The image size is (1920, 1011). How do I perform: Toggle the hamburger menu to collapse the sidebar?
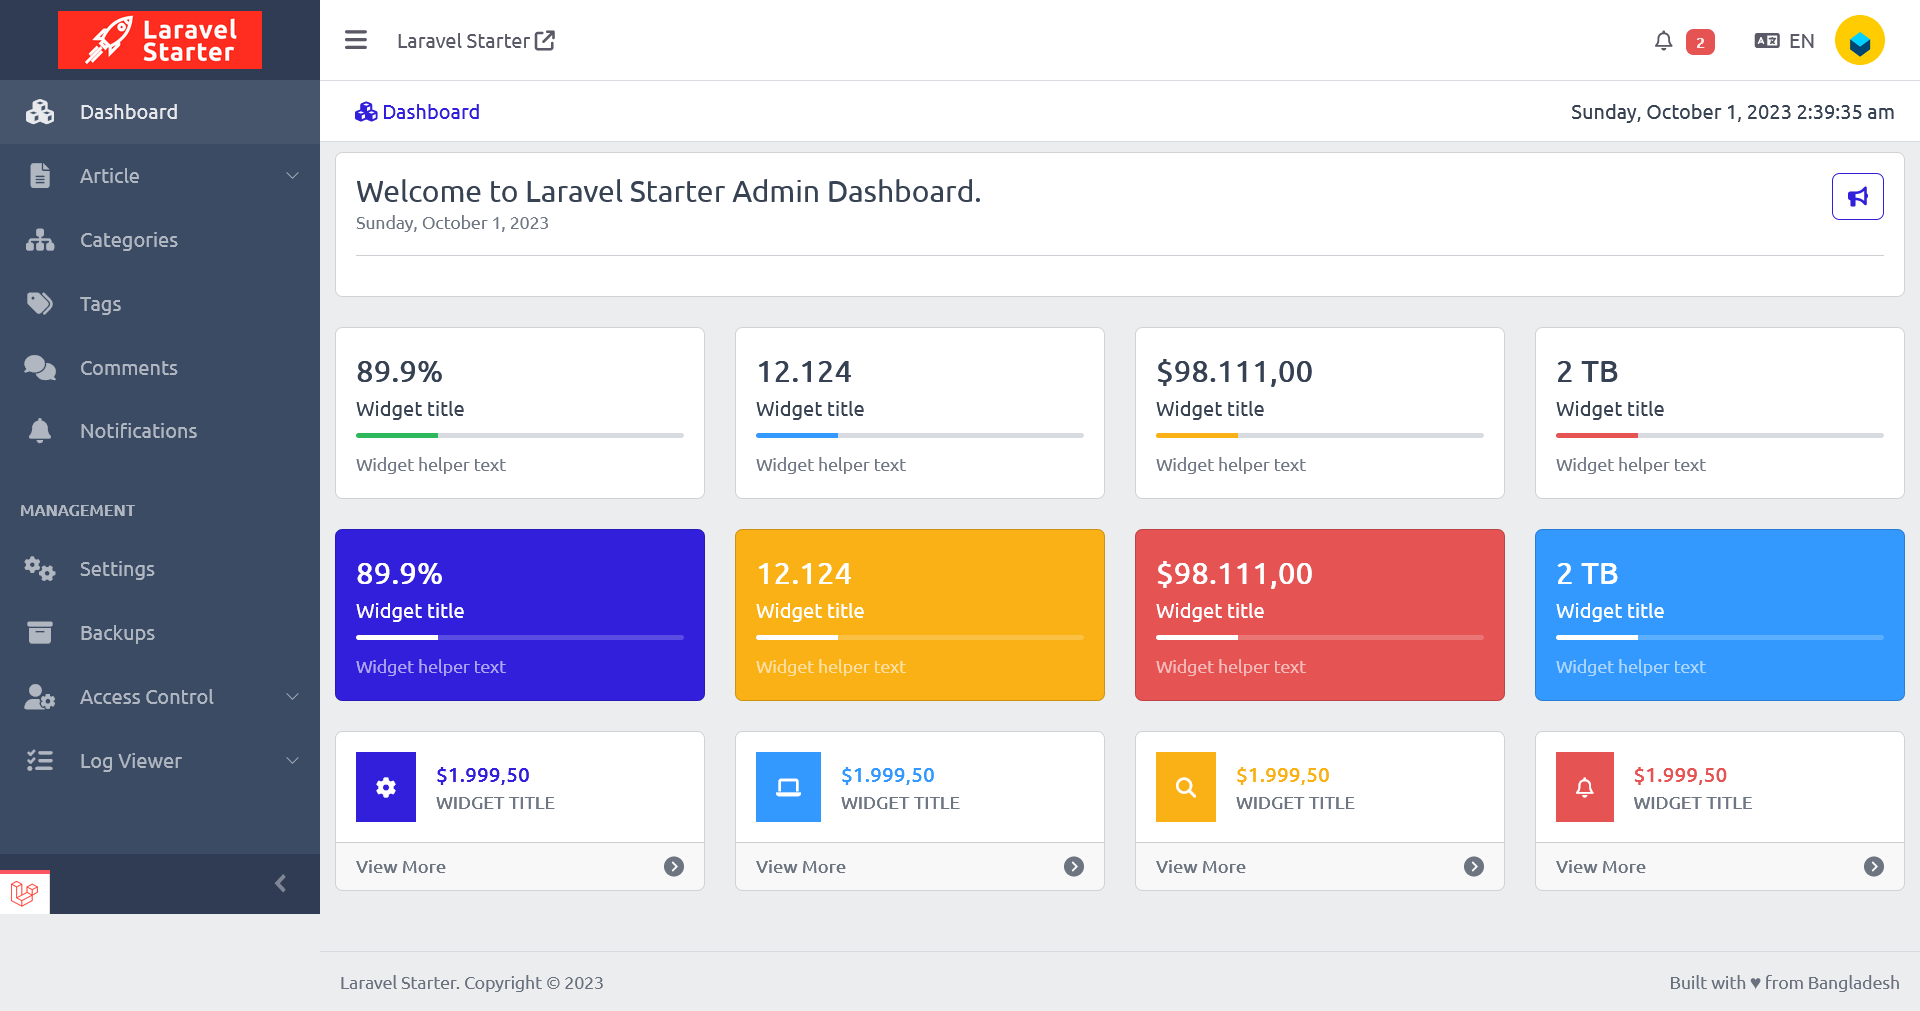[355, 40]
